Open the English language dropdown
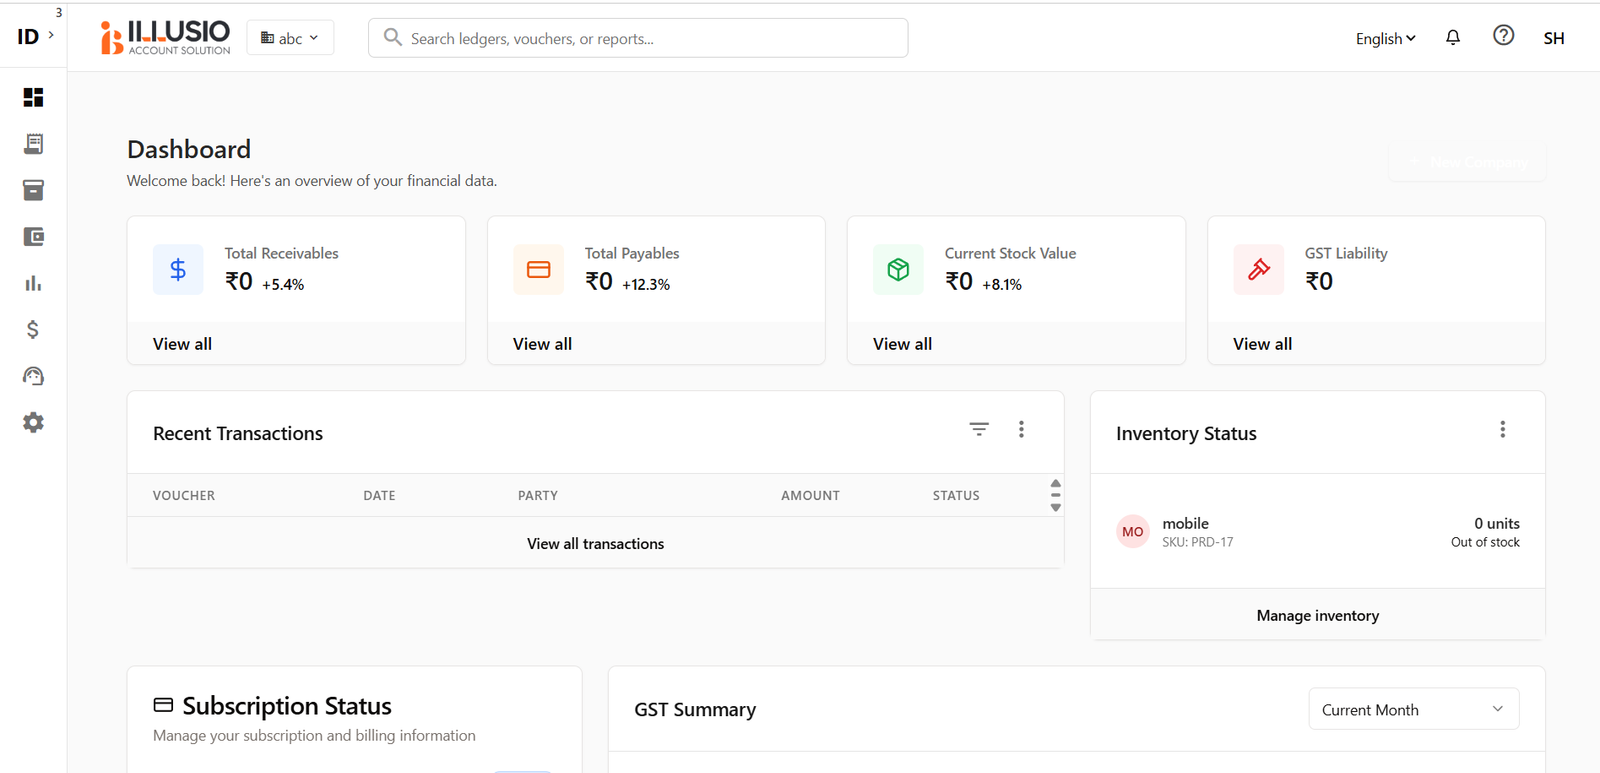1600x773 pixels. pyautogui.click(x=1385, y=38)
